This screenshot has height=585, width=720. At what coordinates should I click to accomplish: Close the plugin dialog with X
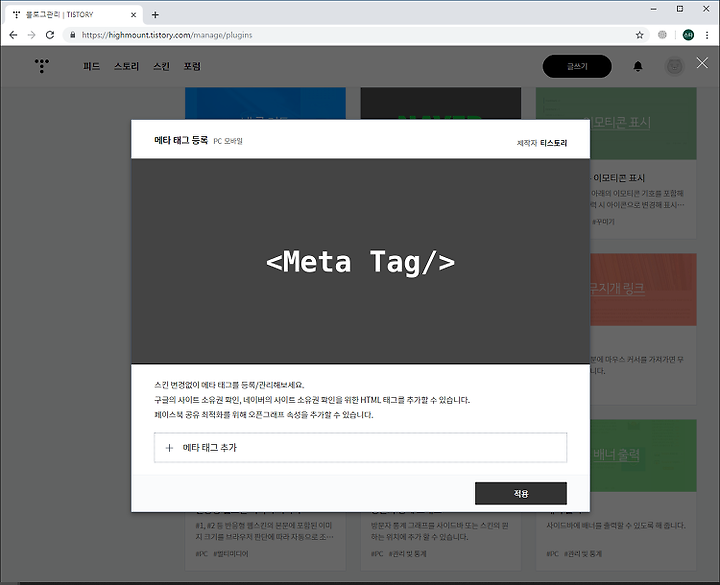pyautogui.click(x=702, y=63)
